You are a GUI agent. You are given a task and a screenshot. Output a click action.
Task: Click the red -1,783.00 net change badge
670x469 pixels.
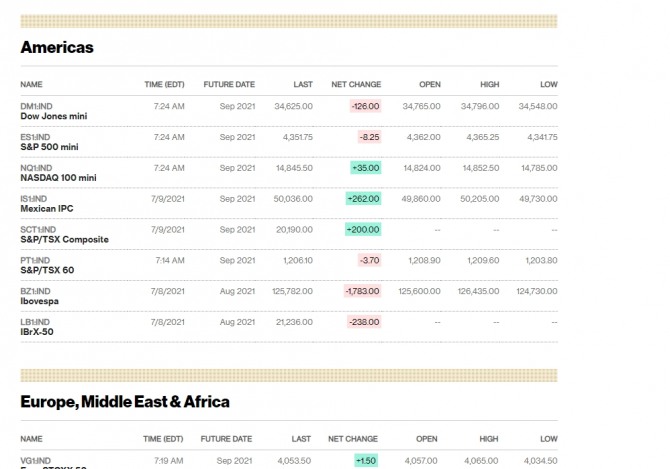pyautogui.click(x=362, y=291)
